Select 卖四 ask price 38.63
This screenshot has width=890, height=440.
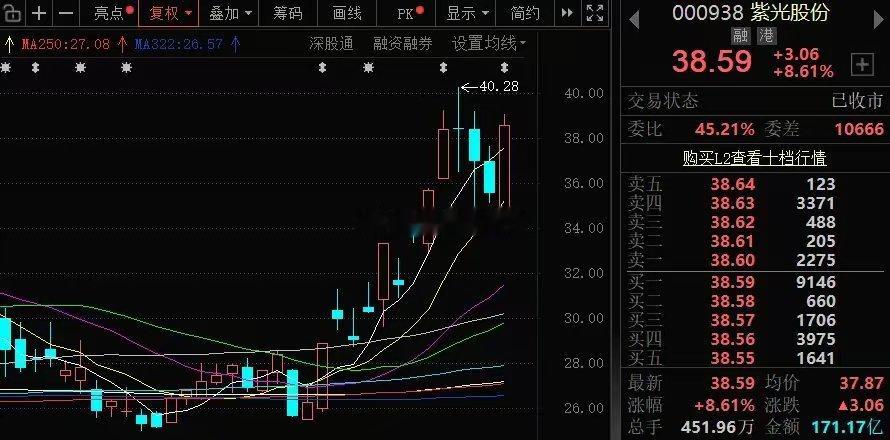tap(733, 203)
